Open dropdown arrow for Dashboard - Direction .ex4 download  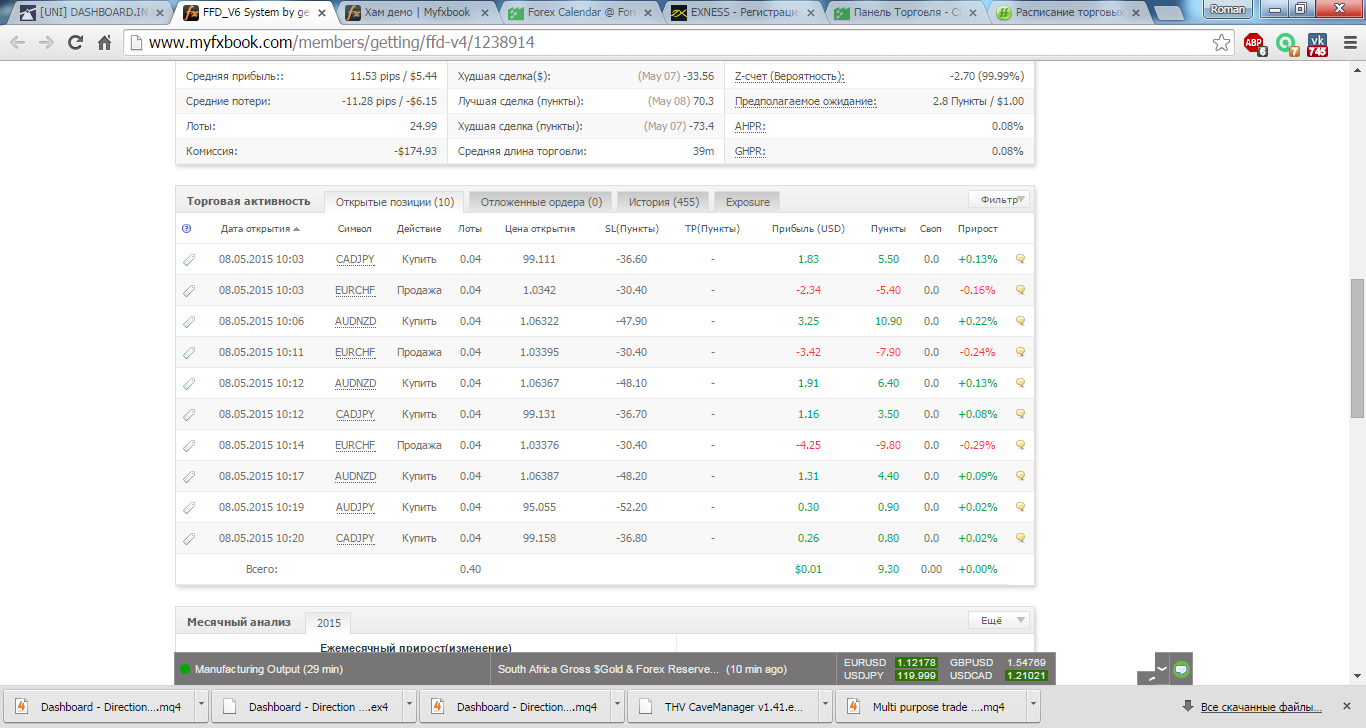coord(409,706)
